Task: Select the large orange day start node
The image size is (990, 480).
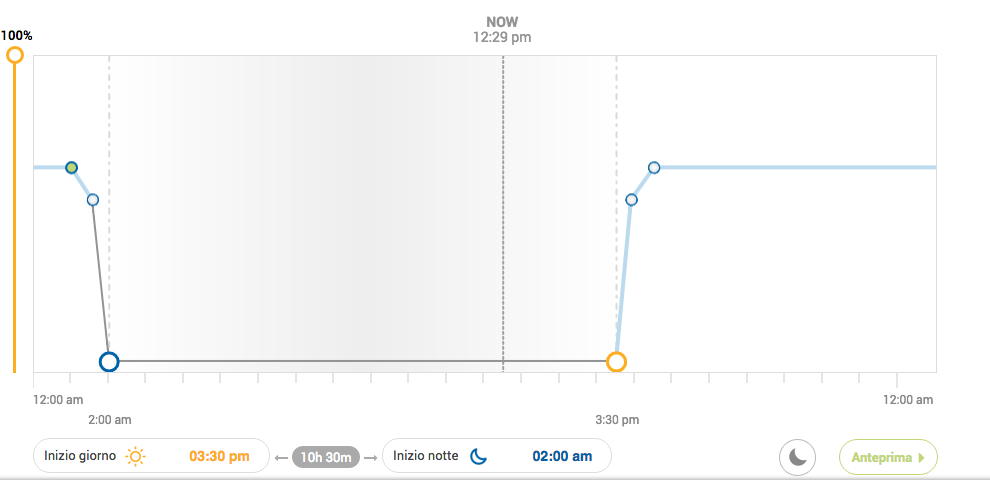Action: click(616, 362)
